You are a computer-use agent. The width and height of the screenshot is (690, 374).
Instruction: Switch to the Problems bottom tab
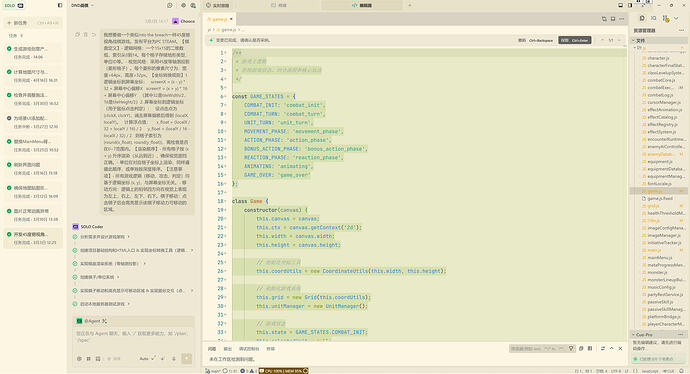(x=212, y=348)
